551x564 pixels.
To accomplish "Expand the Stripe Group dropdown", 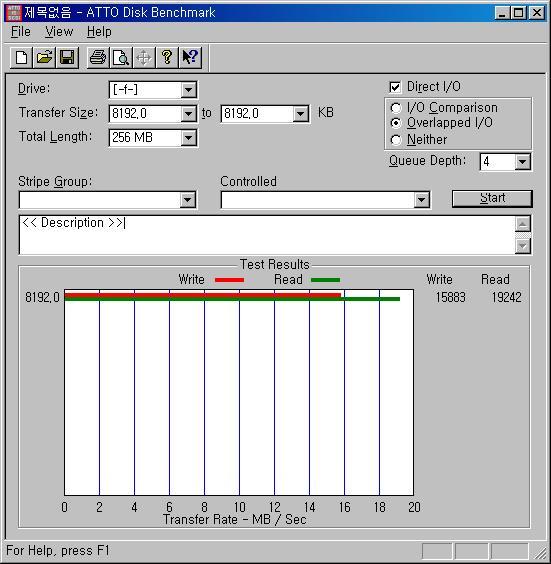I will [188, 200].
